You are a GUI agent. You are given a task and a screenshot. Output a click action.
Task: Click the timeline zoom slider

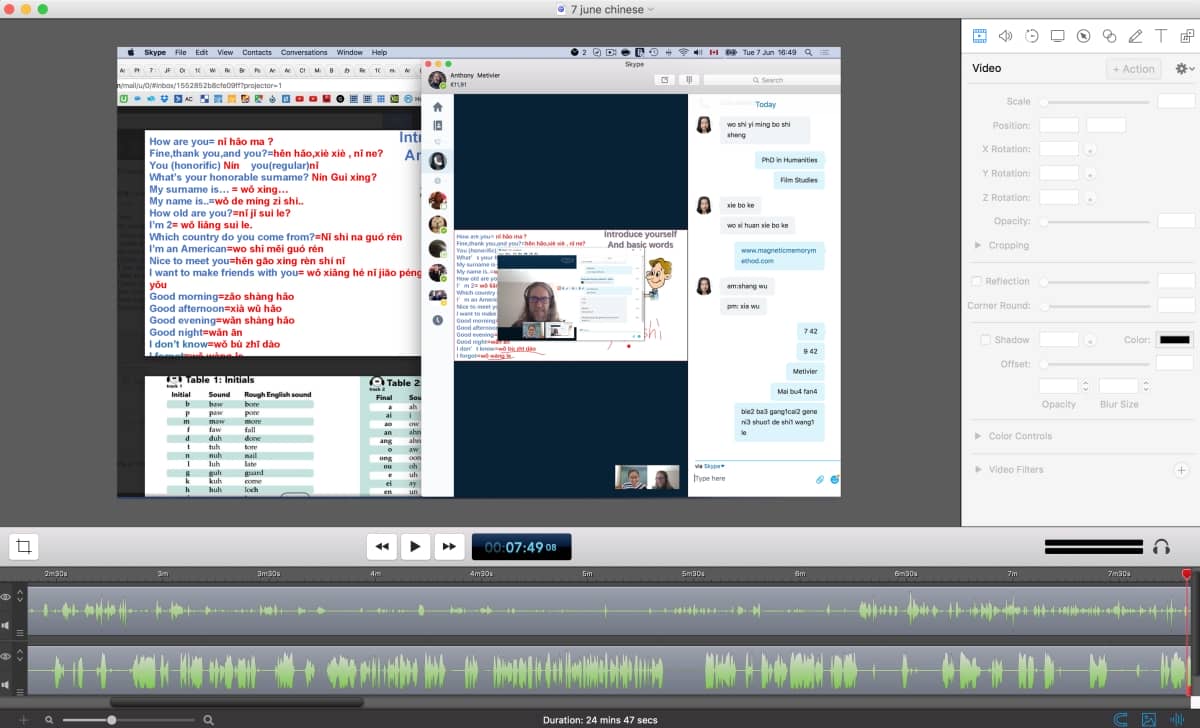click(110, 718)
